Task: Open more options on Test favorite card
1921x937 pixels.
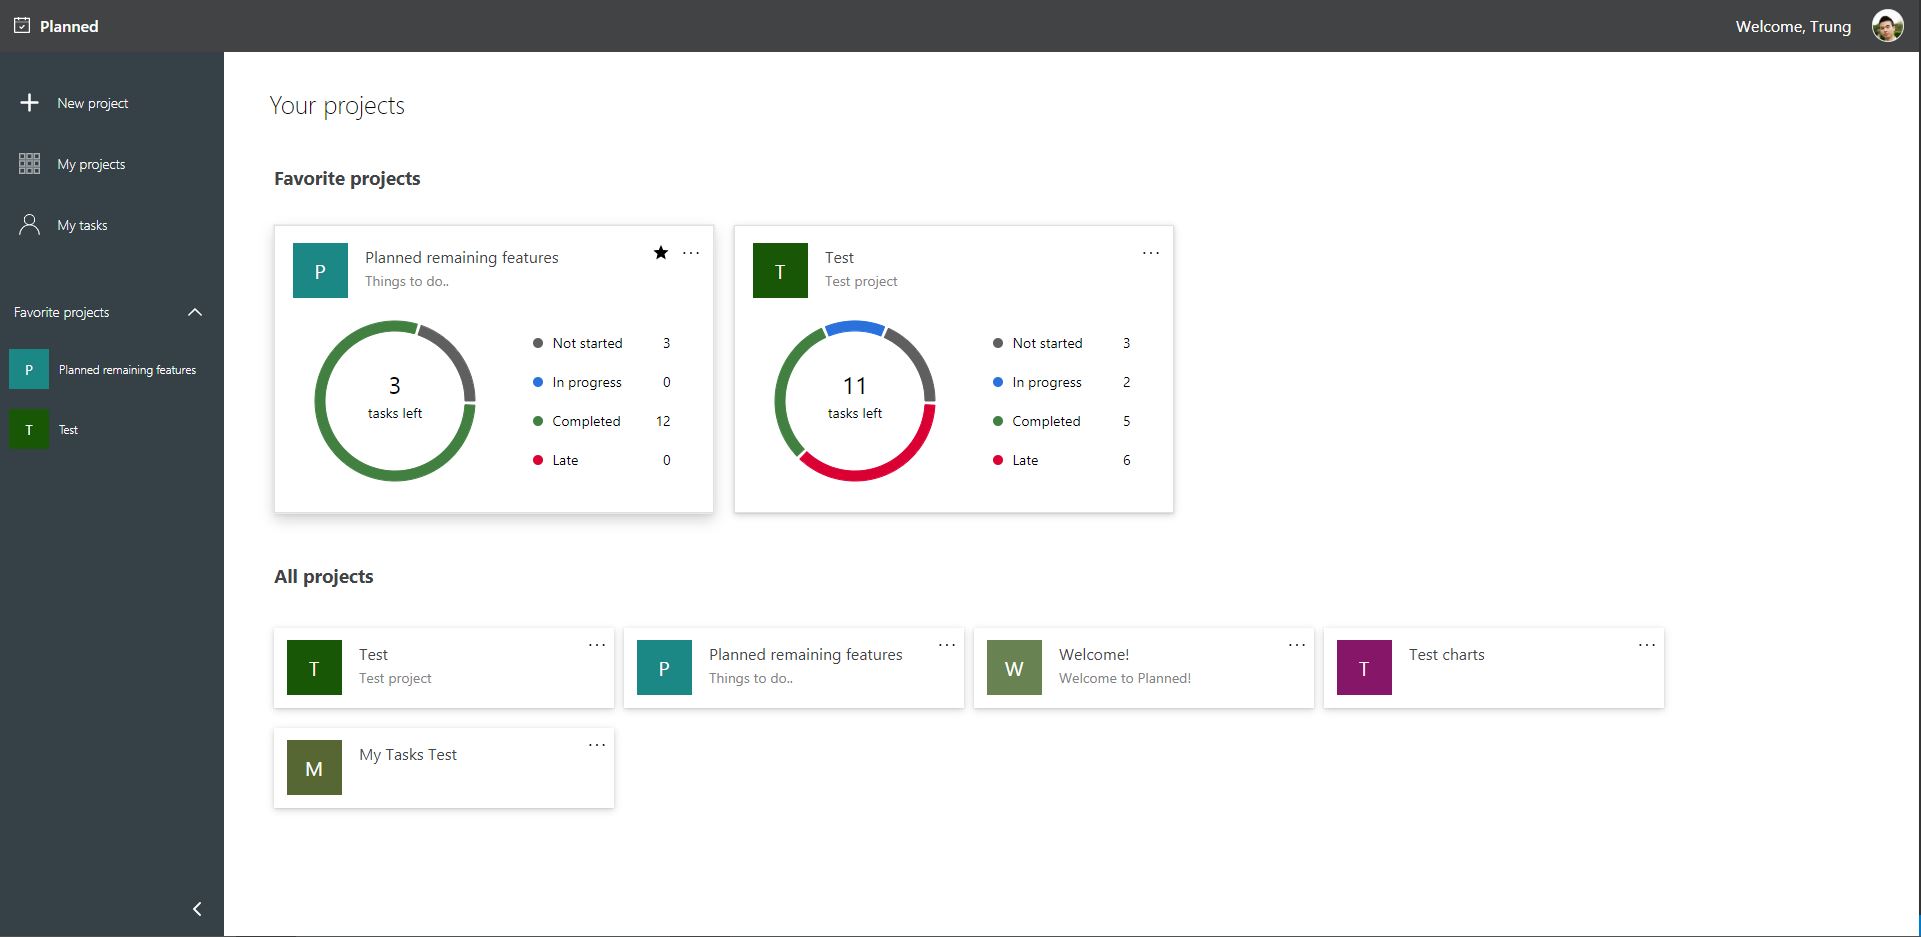Action: tap(1151, 253)
